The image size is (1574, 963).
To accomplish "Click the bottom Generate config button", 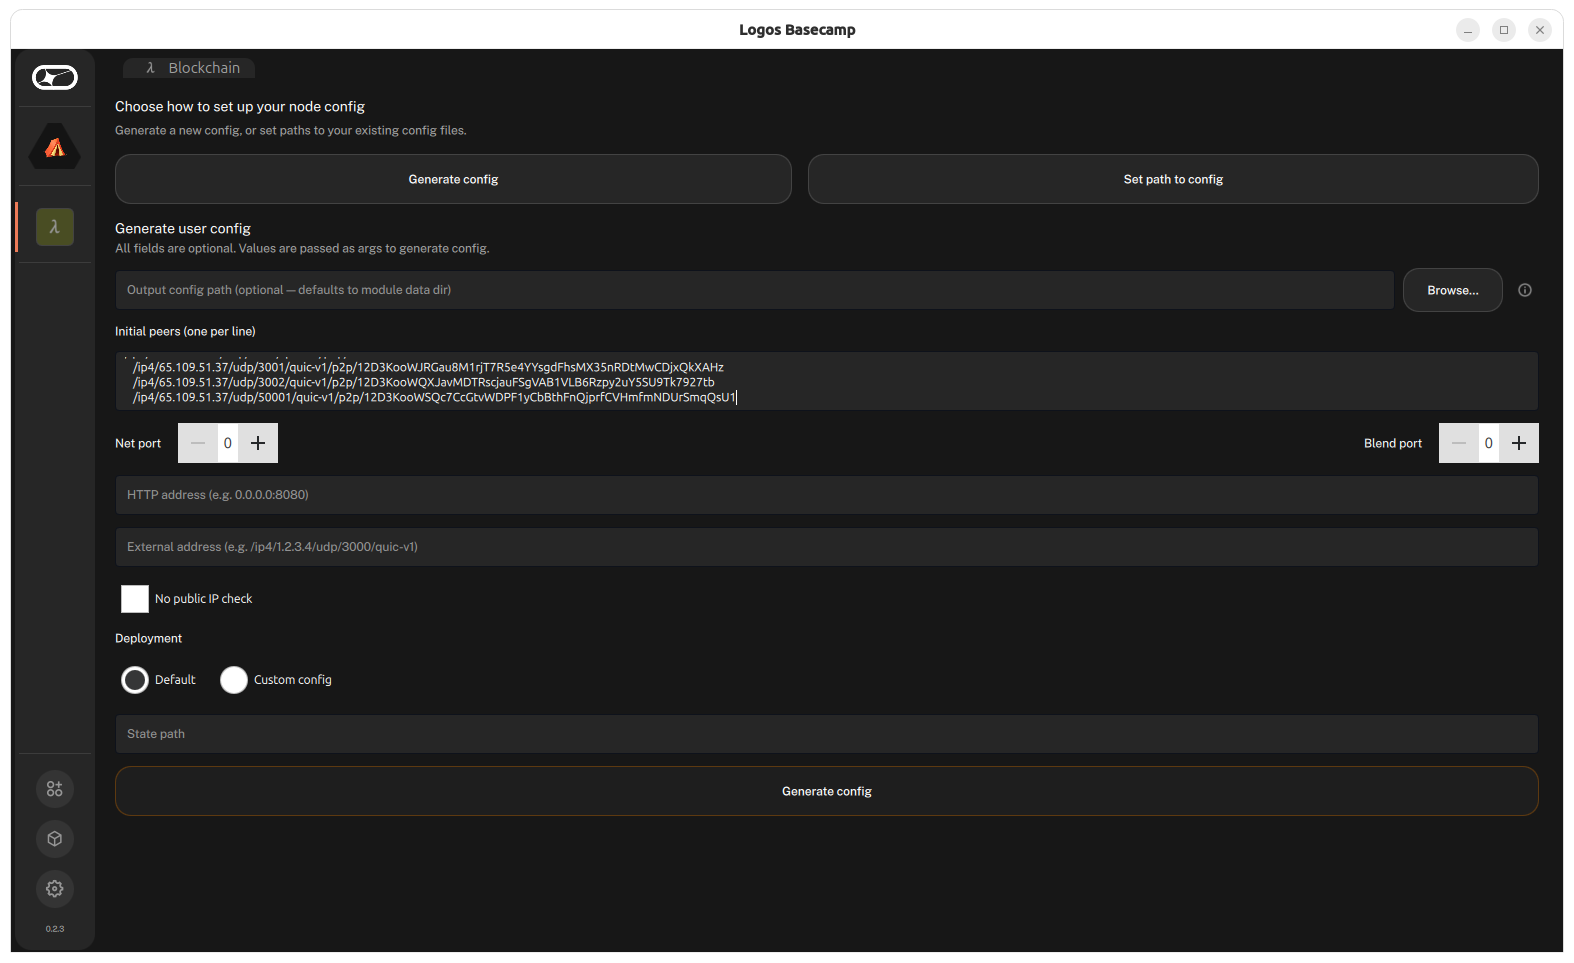I will [x=827, y=791].
